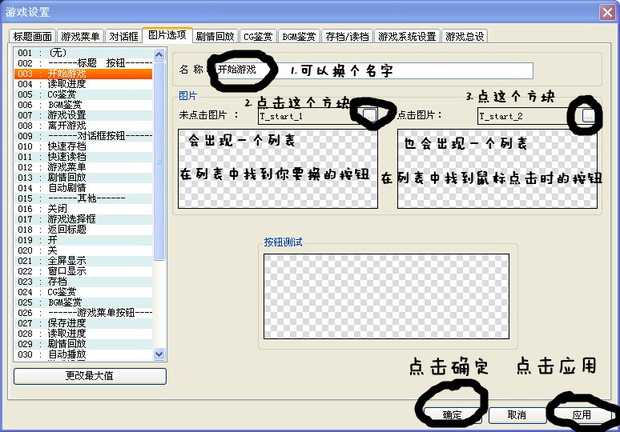This screenshot has width=620, height=432.
Task: Close the 游戏设置 dialog window
Action: pos(607,12)
